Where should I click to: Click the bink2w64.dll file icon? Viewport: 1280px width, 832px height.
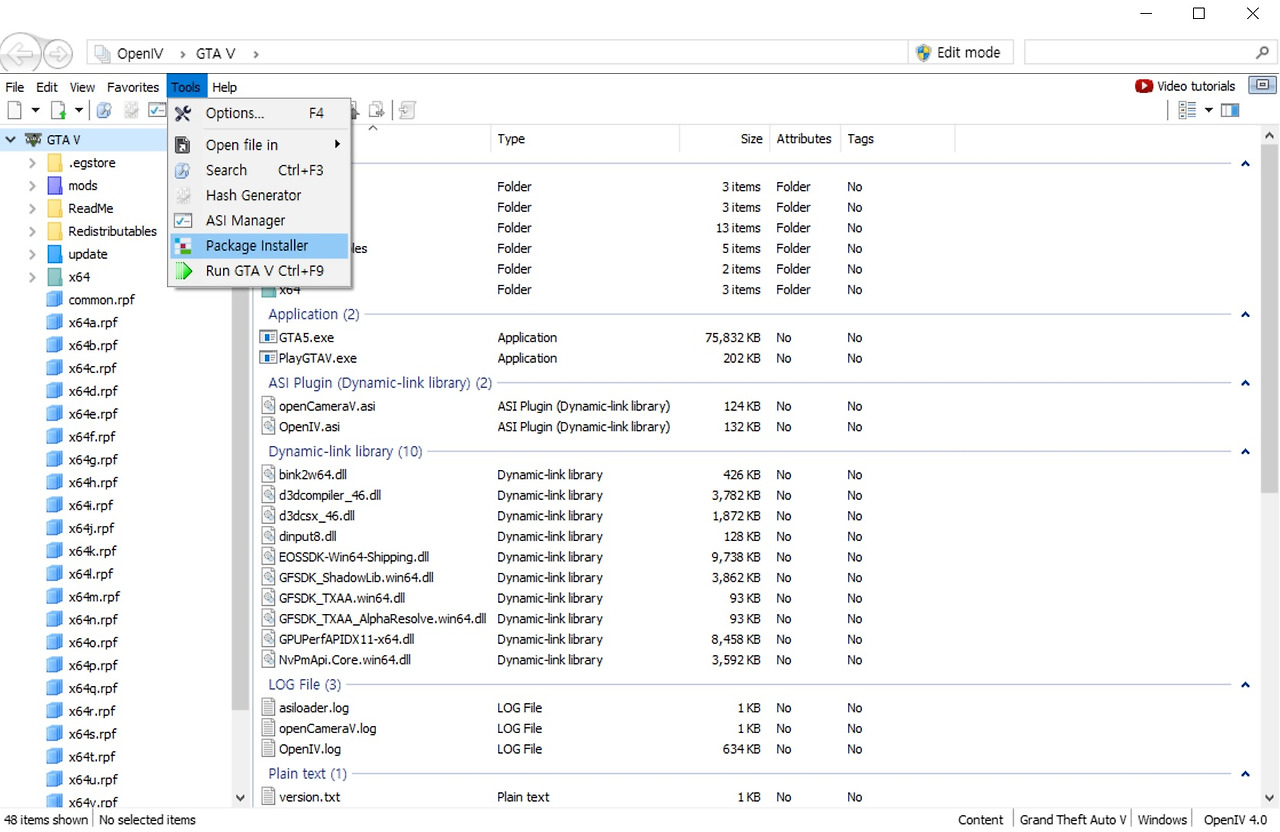(x=268, y=475)
